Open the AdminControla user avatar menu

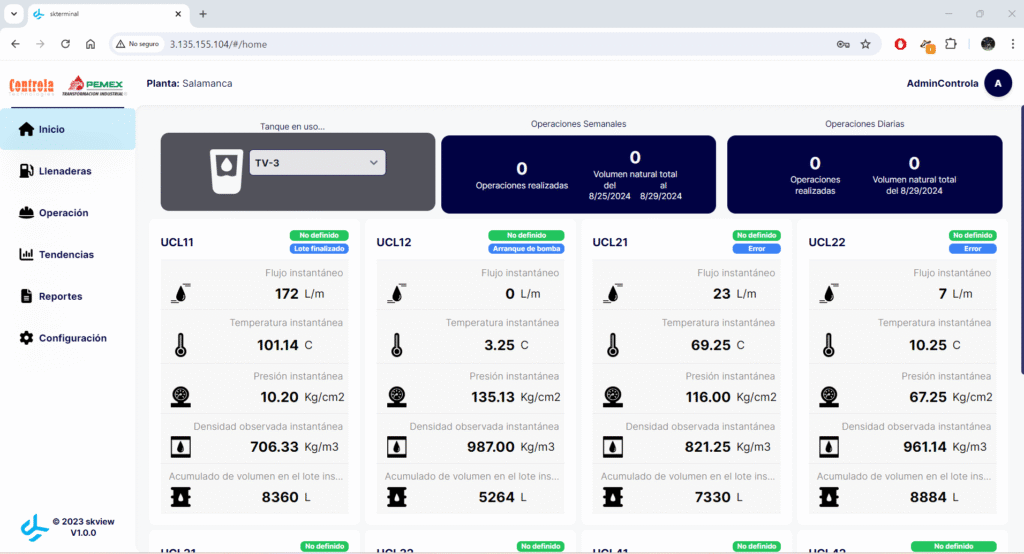click(997, 84)
